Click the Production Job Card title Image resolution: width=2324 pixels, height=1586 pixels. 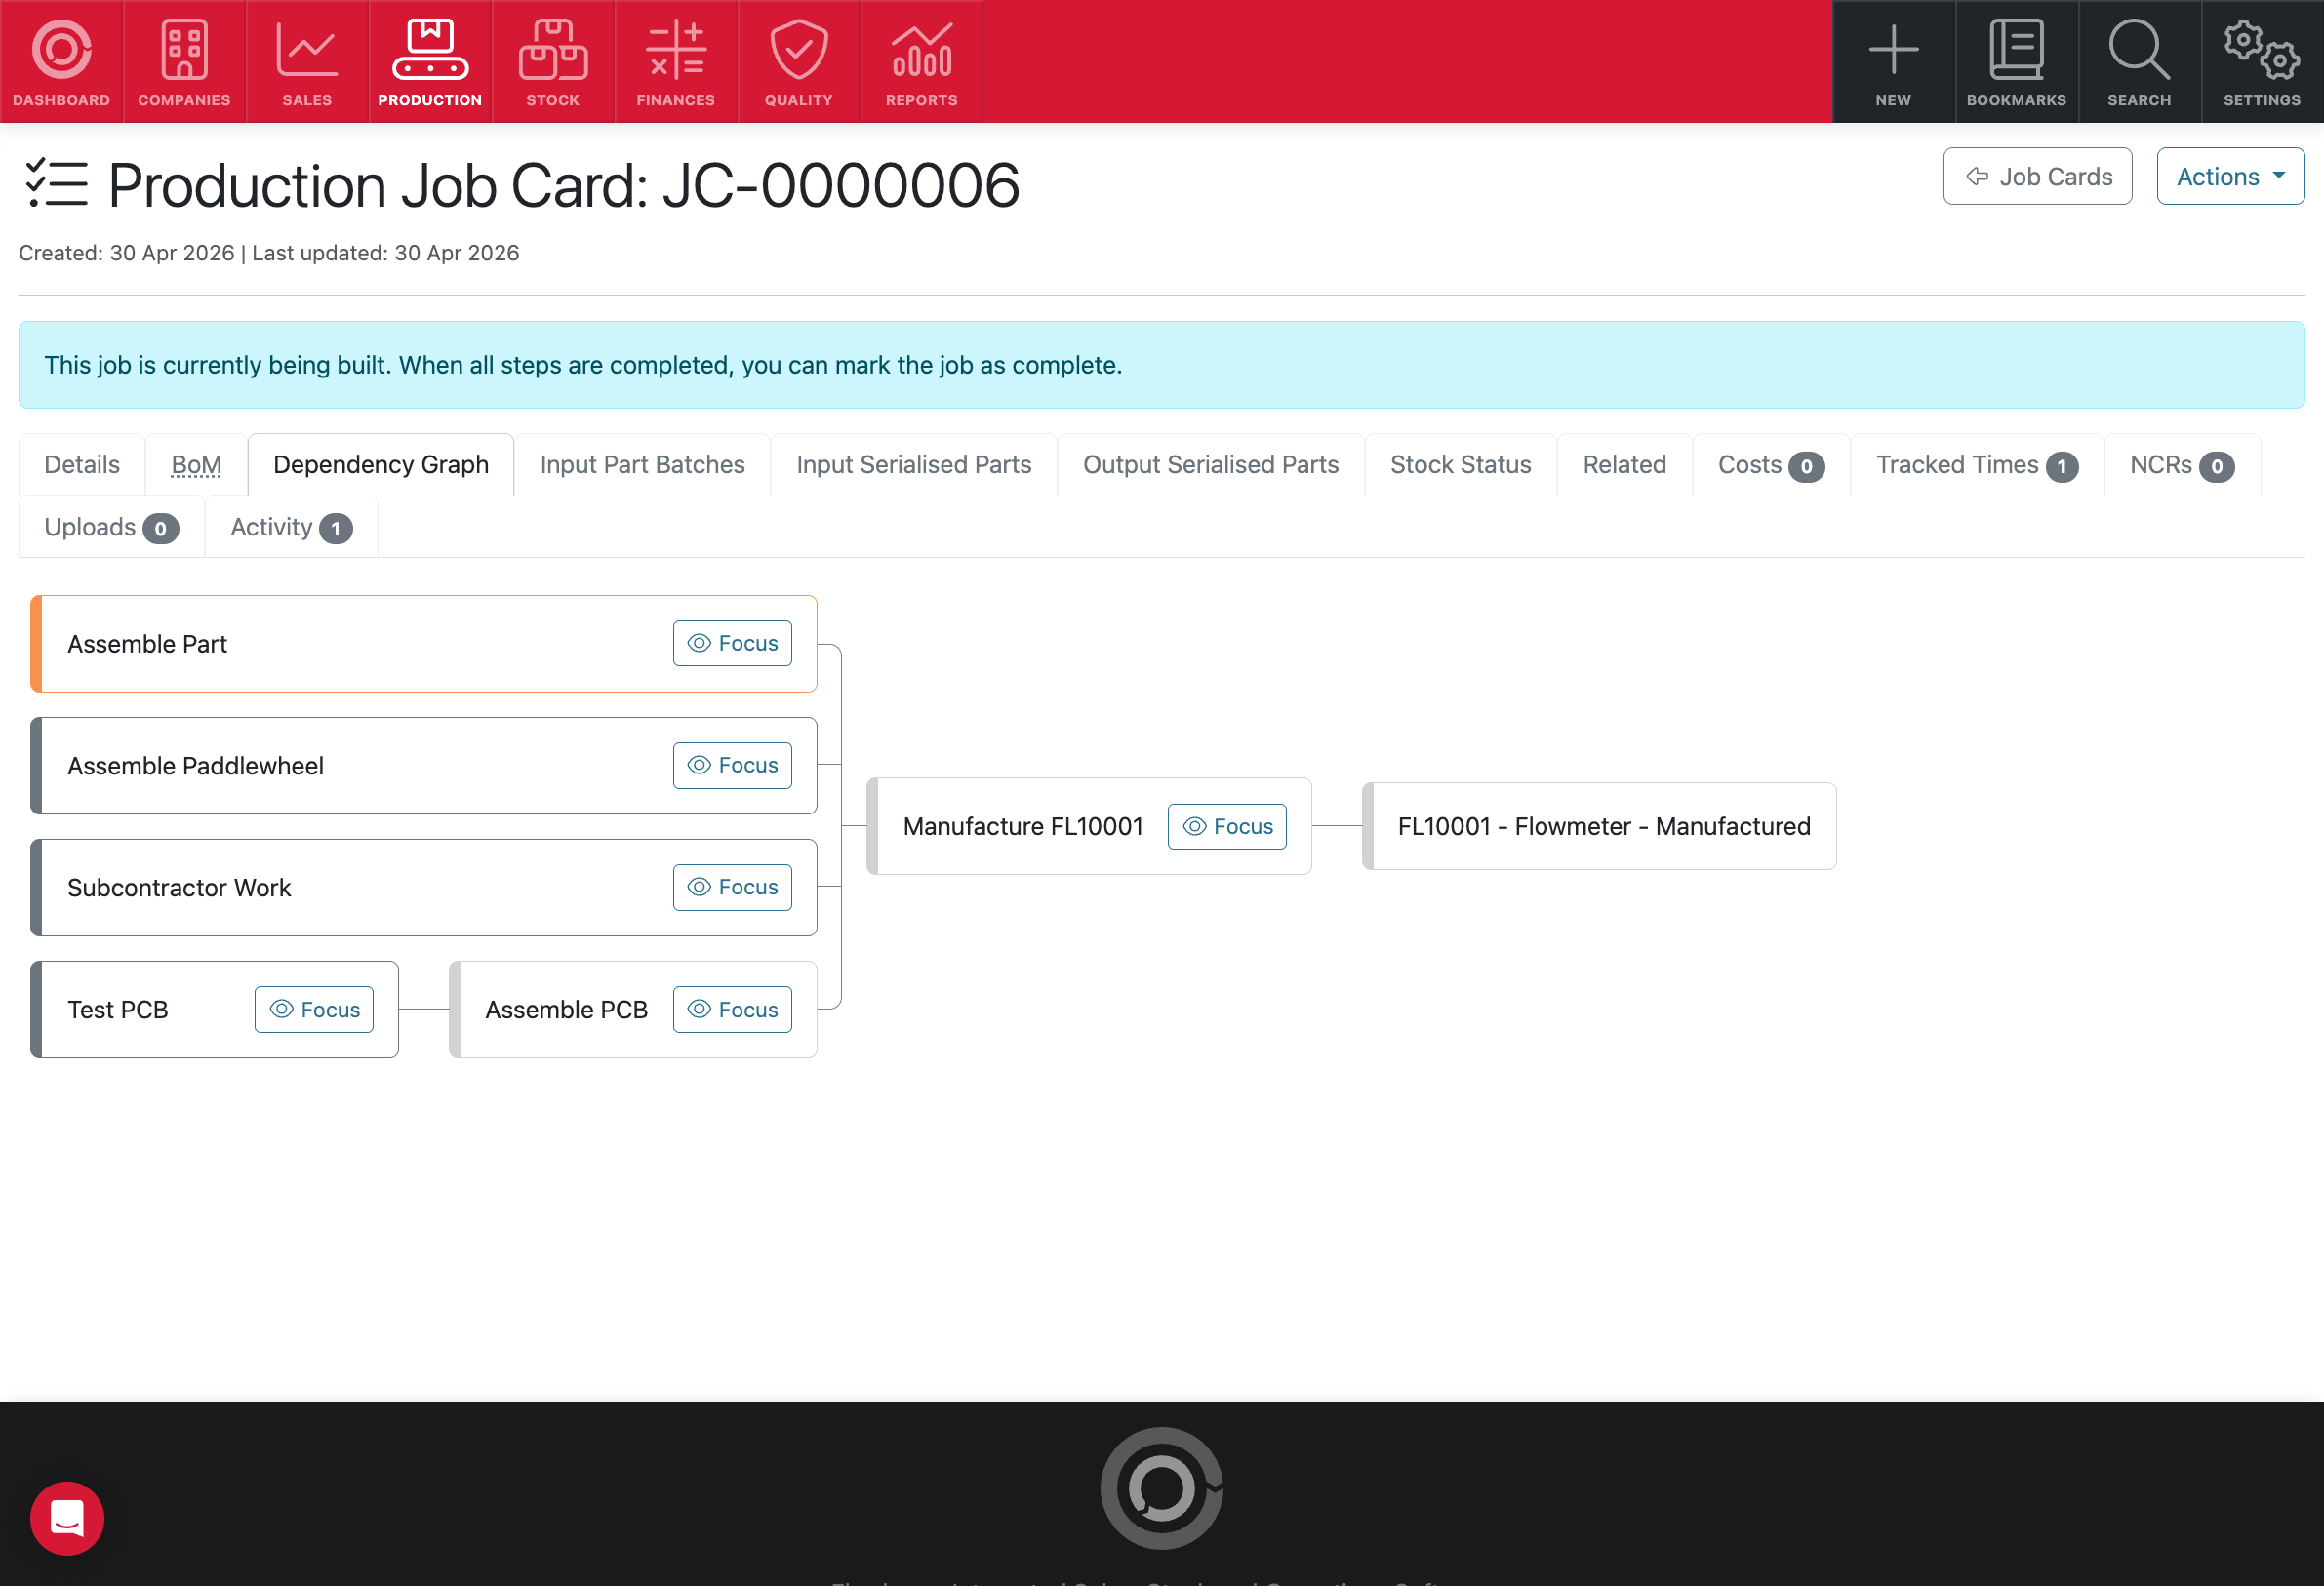coord(564,185)
